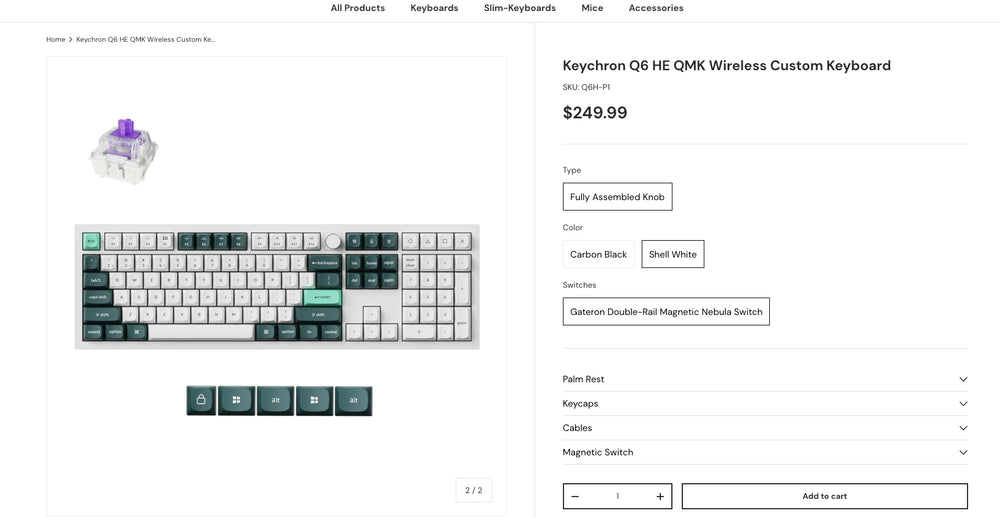Expand the Keycaps section chevron
The width and height of the screenshot is (1000, 518).
click(x=963, y=404)
